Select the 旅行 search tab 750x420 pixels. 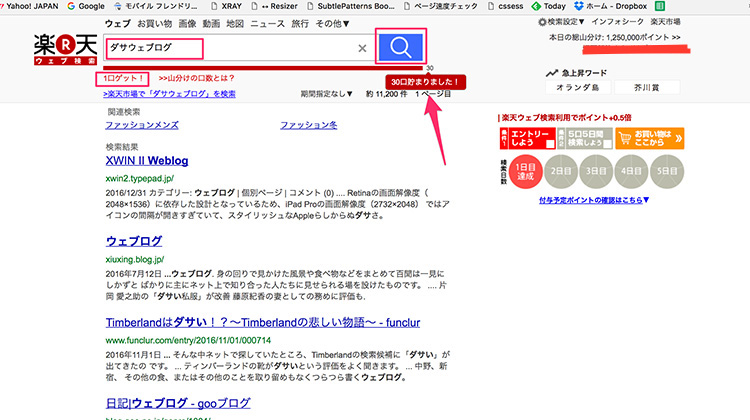[300, 23]
